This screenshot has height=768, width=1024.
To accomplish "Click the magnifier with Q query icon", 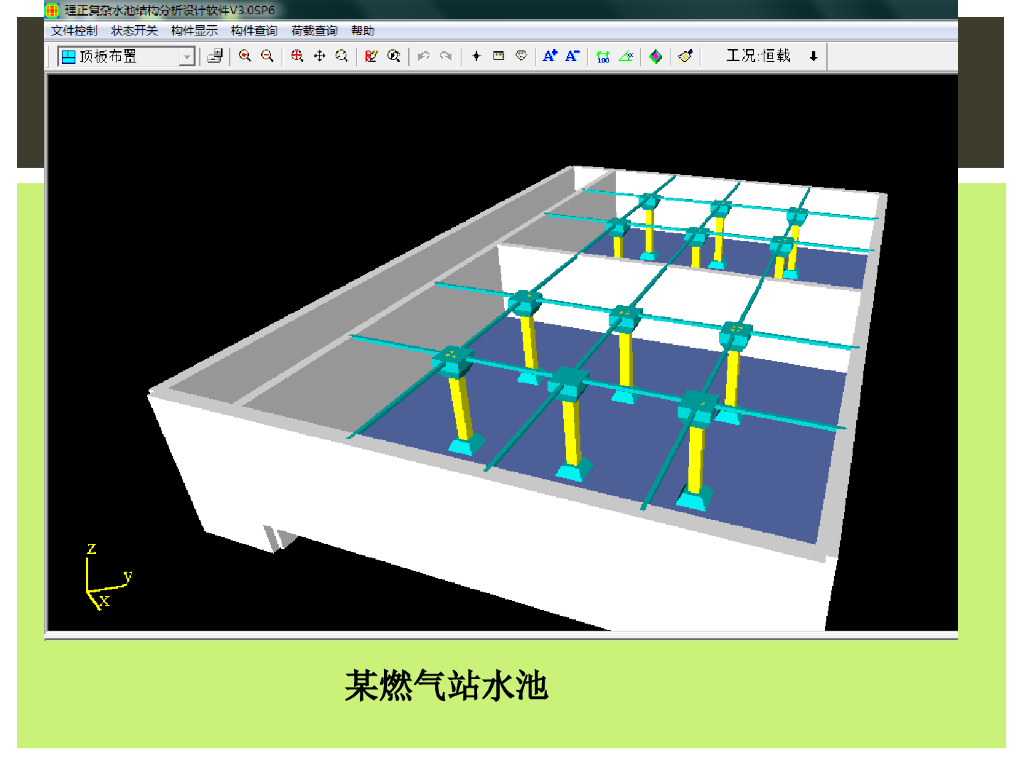I will (x=393, y=56).
